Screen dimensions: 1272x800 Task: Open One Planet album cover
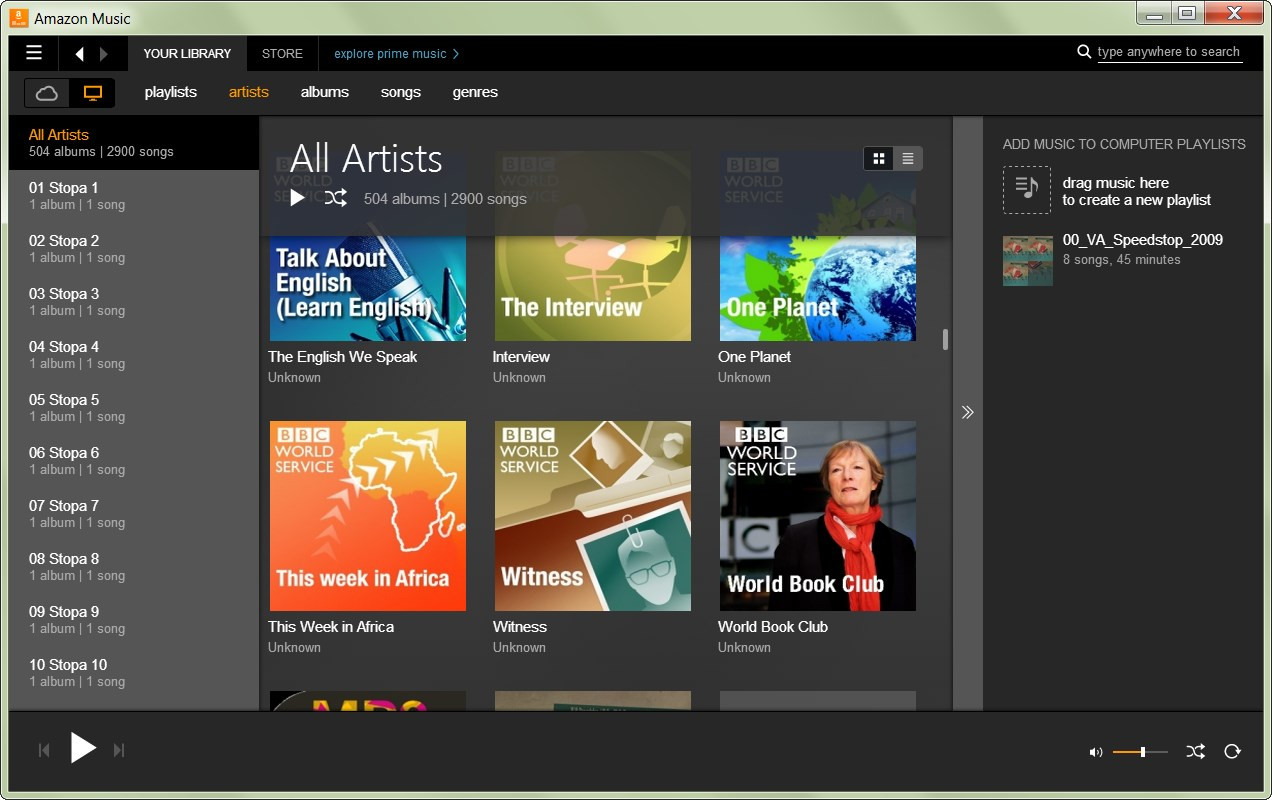(818, 288)
